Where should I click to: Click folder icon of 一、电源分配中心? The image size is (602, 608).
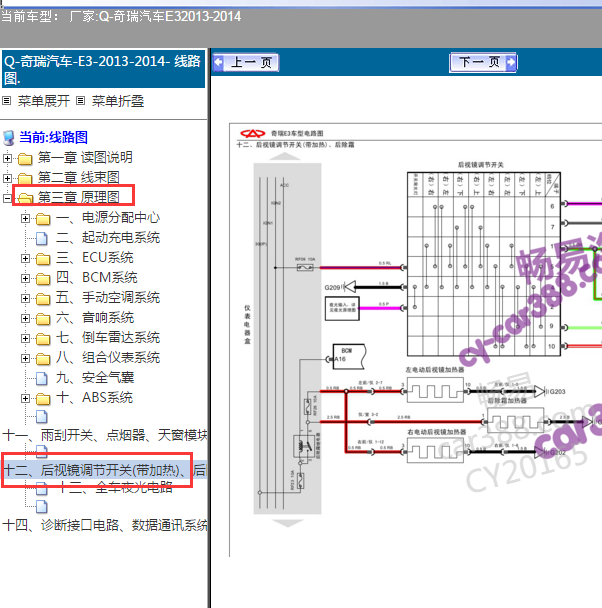[43, 219]
